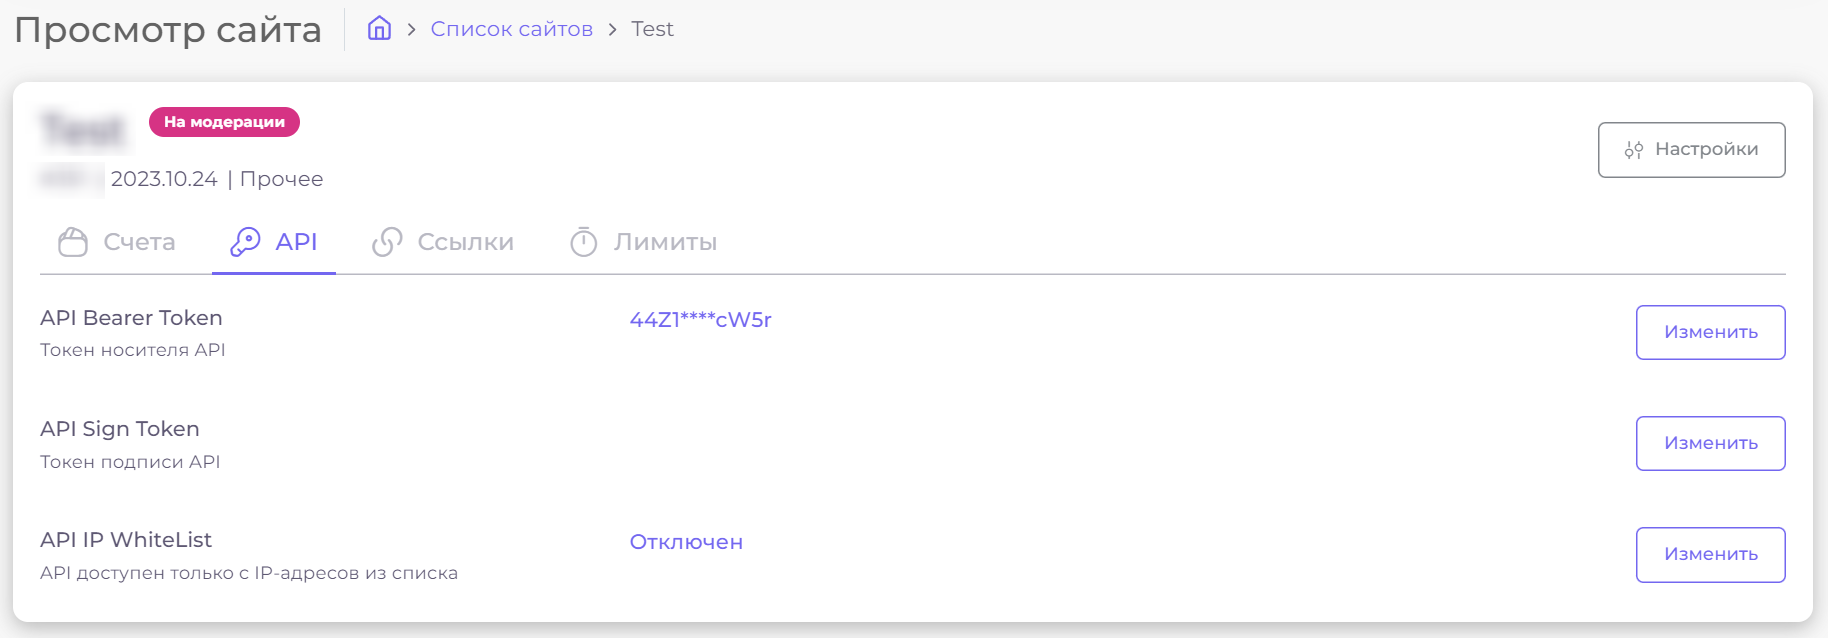The image size is (1828, 638).
Task: Click the Test breadcrumb item
Action: click(x=652, y=29)
